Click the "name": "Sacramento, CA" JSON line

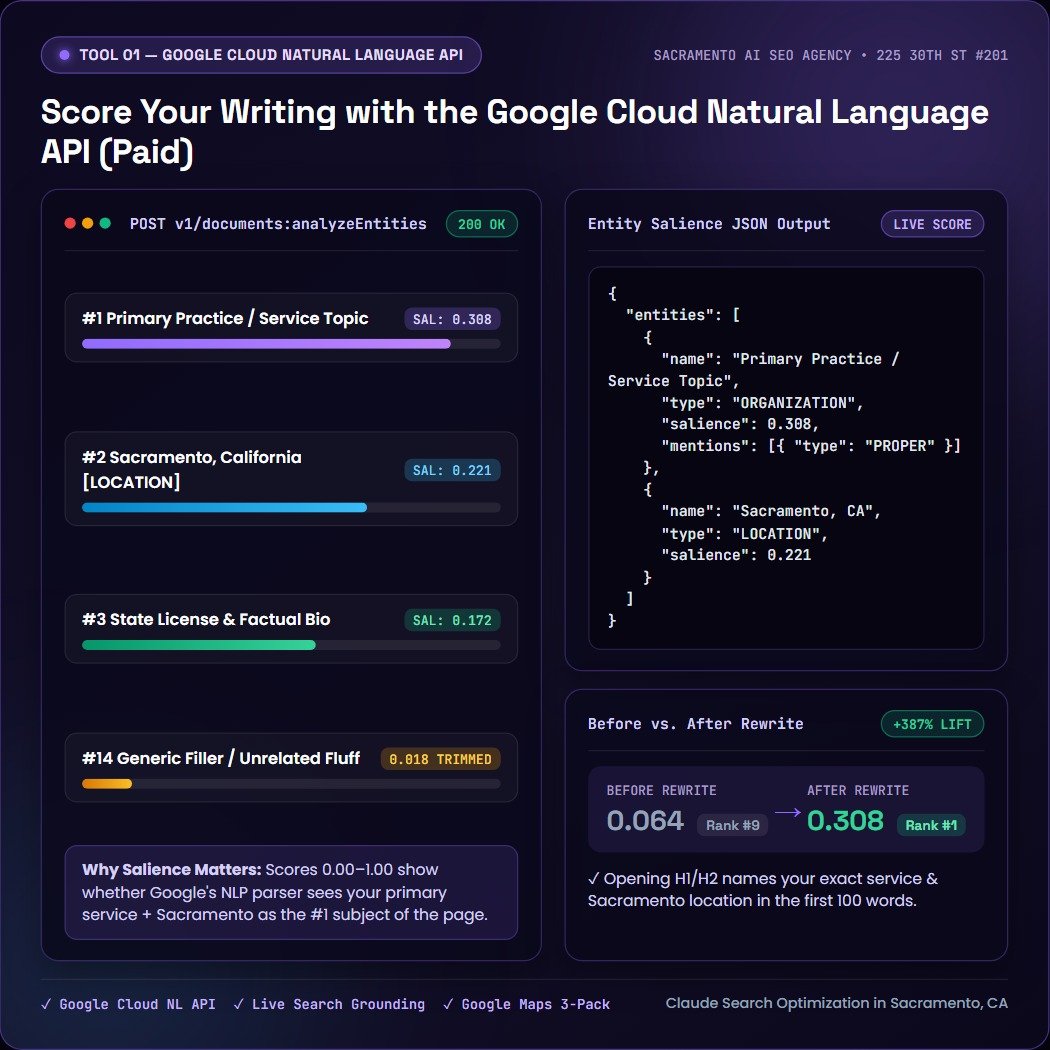pyautogui.click(x=771, y=511)
